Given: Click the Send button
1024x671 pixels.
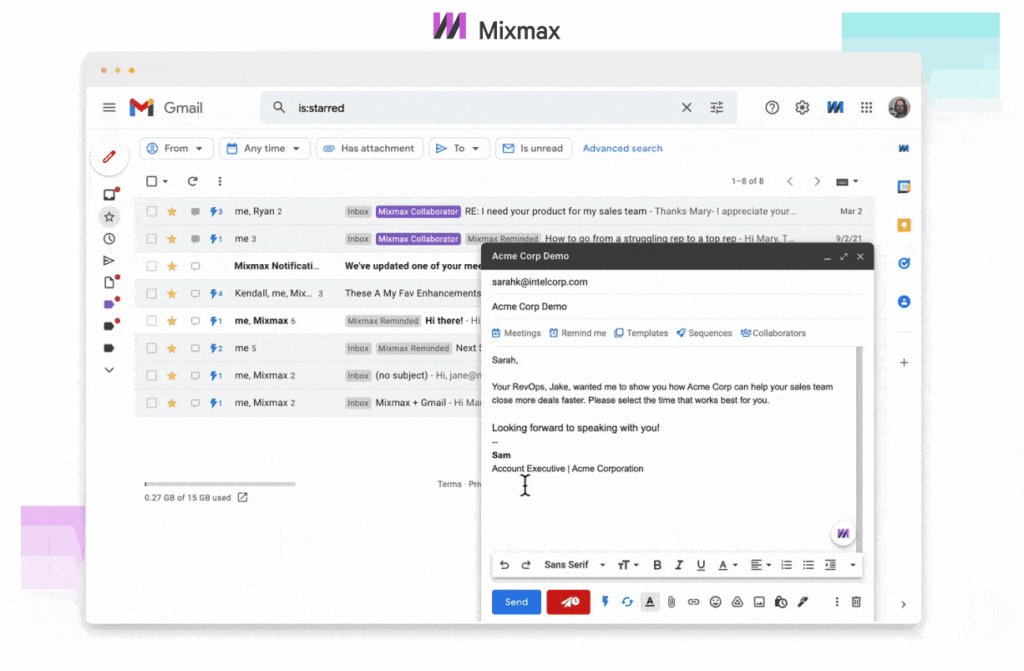Looking at the screenshot, I should tap(516, 602).
